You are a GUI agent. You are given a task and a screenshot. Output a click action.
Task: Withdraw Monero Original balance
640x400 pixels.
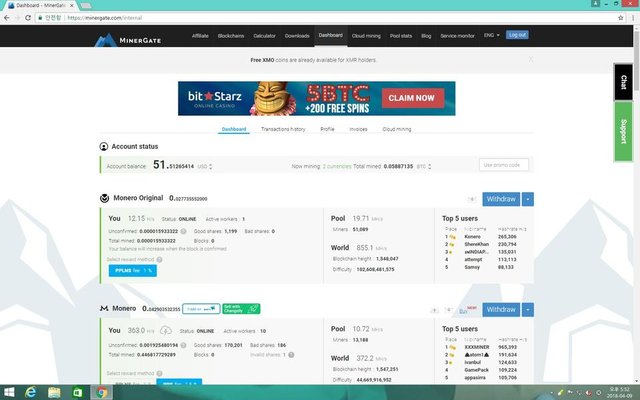point(501,199)
